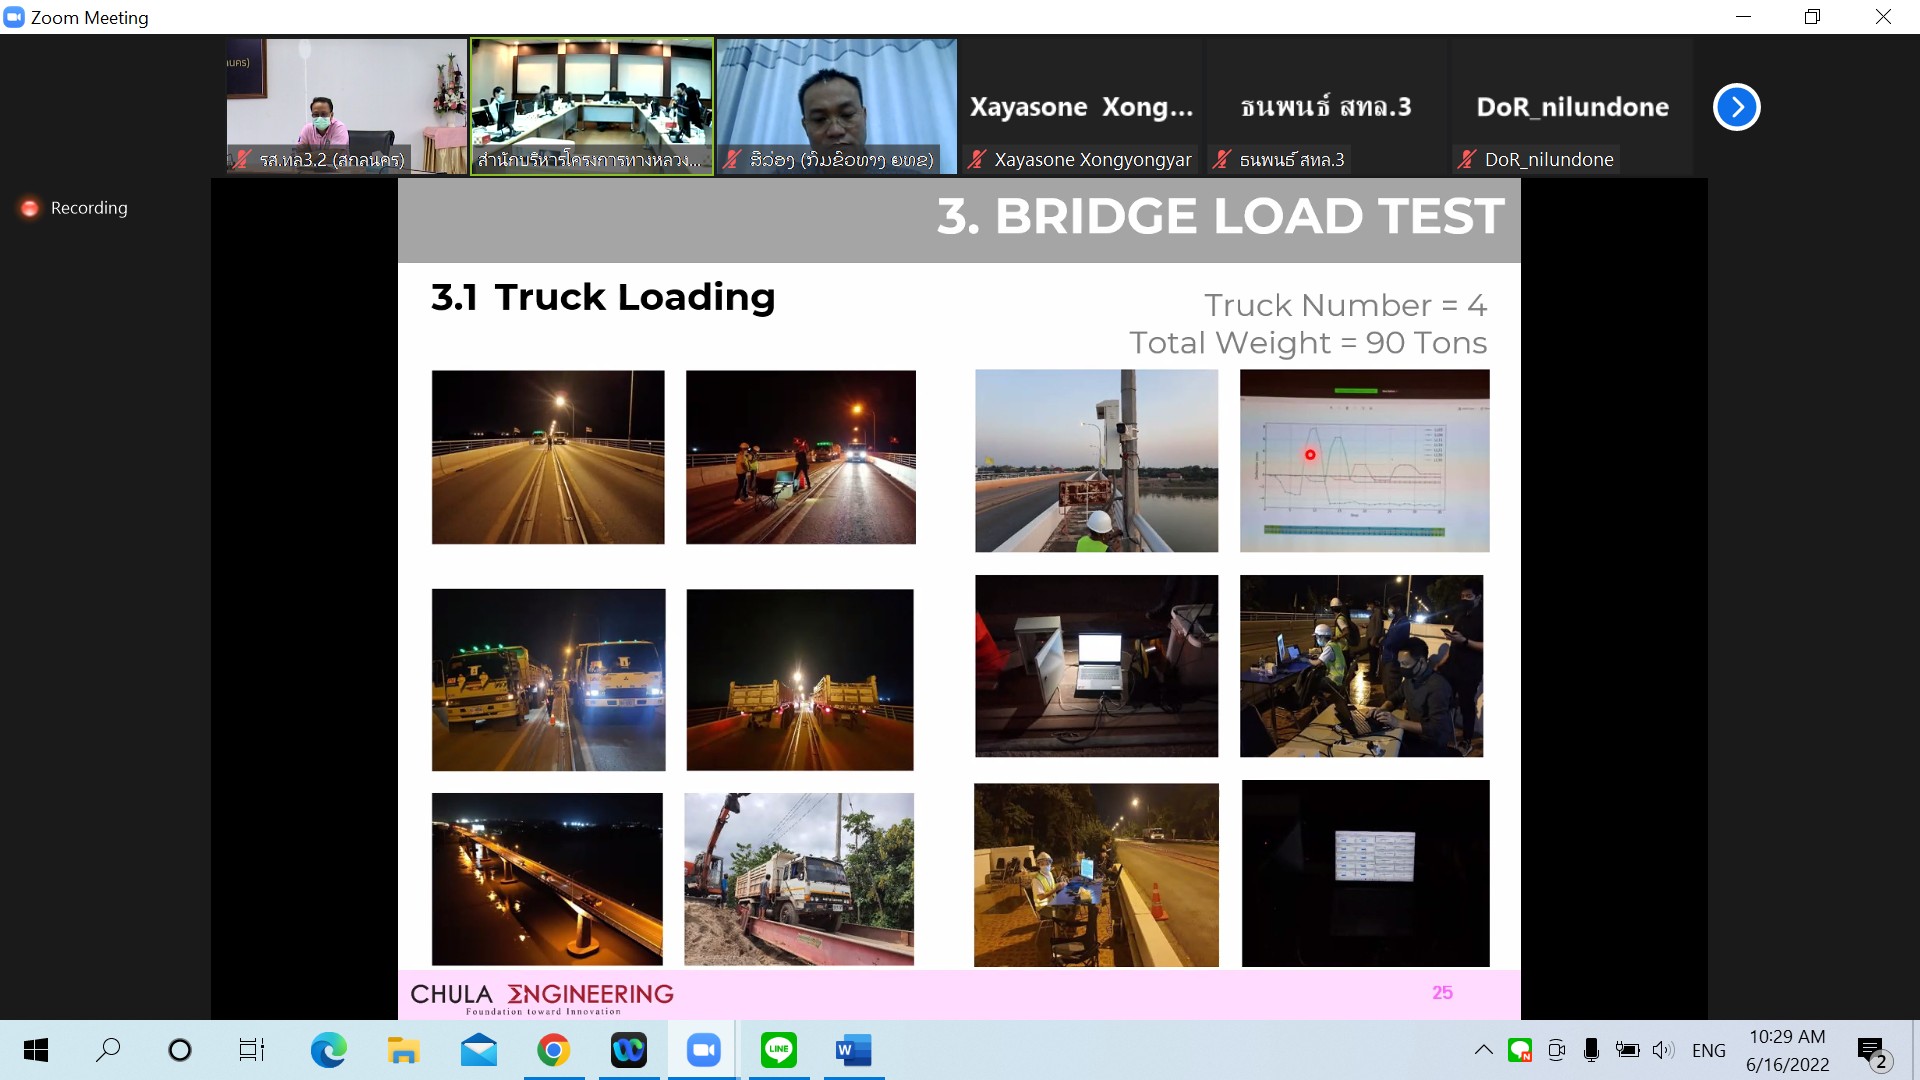This screenshot has height=1080, width=1920.
Task: Show next participants with the blue arrow
Action: click(1736, 107)
